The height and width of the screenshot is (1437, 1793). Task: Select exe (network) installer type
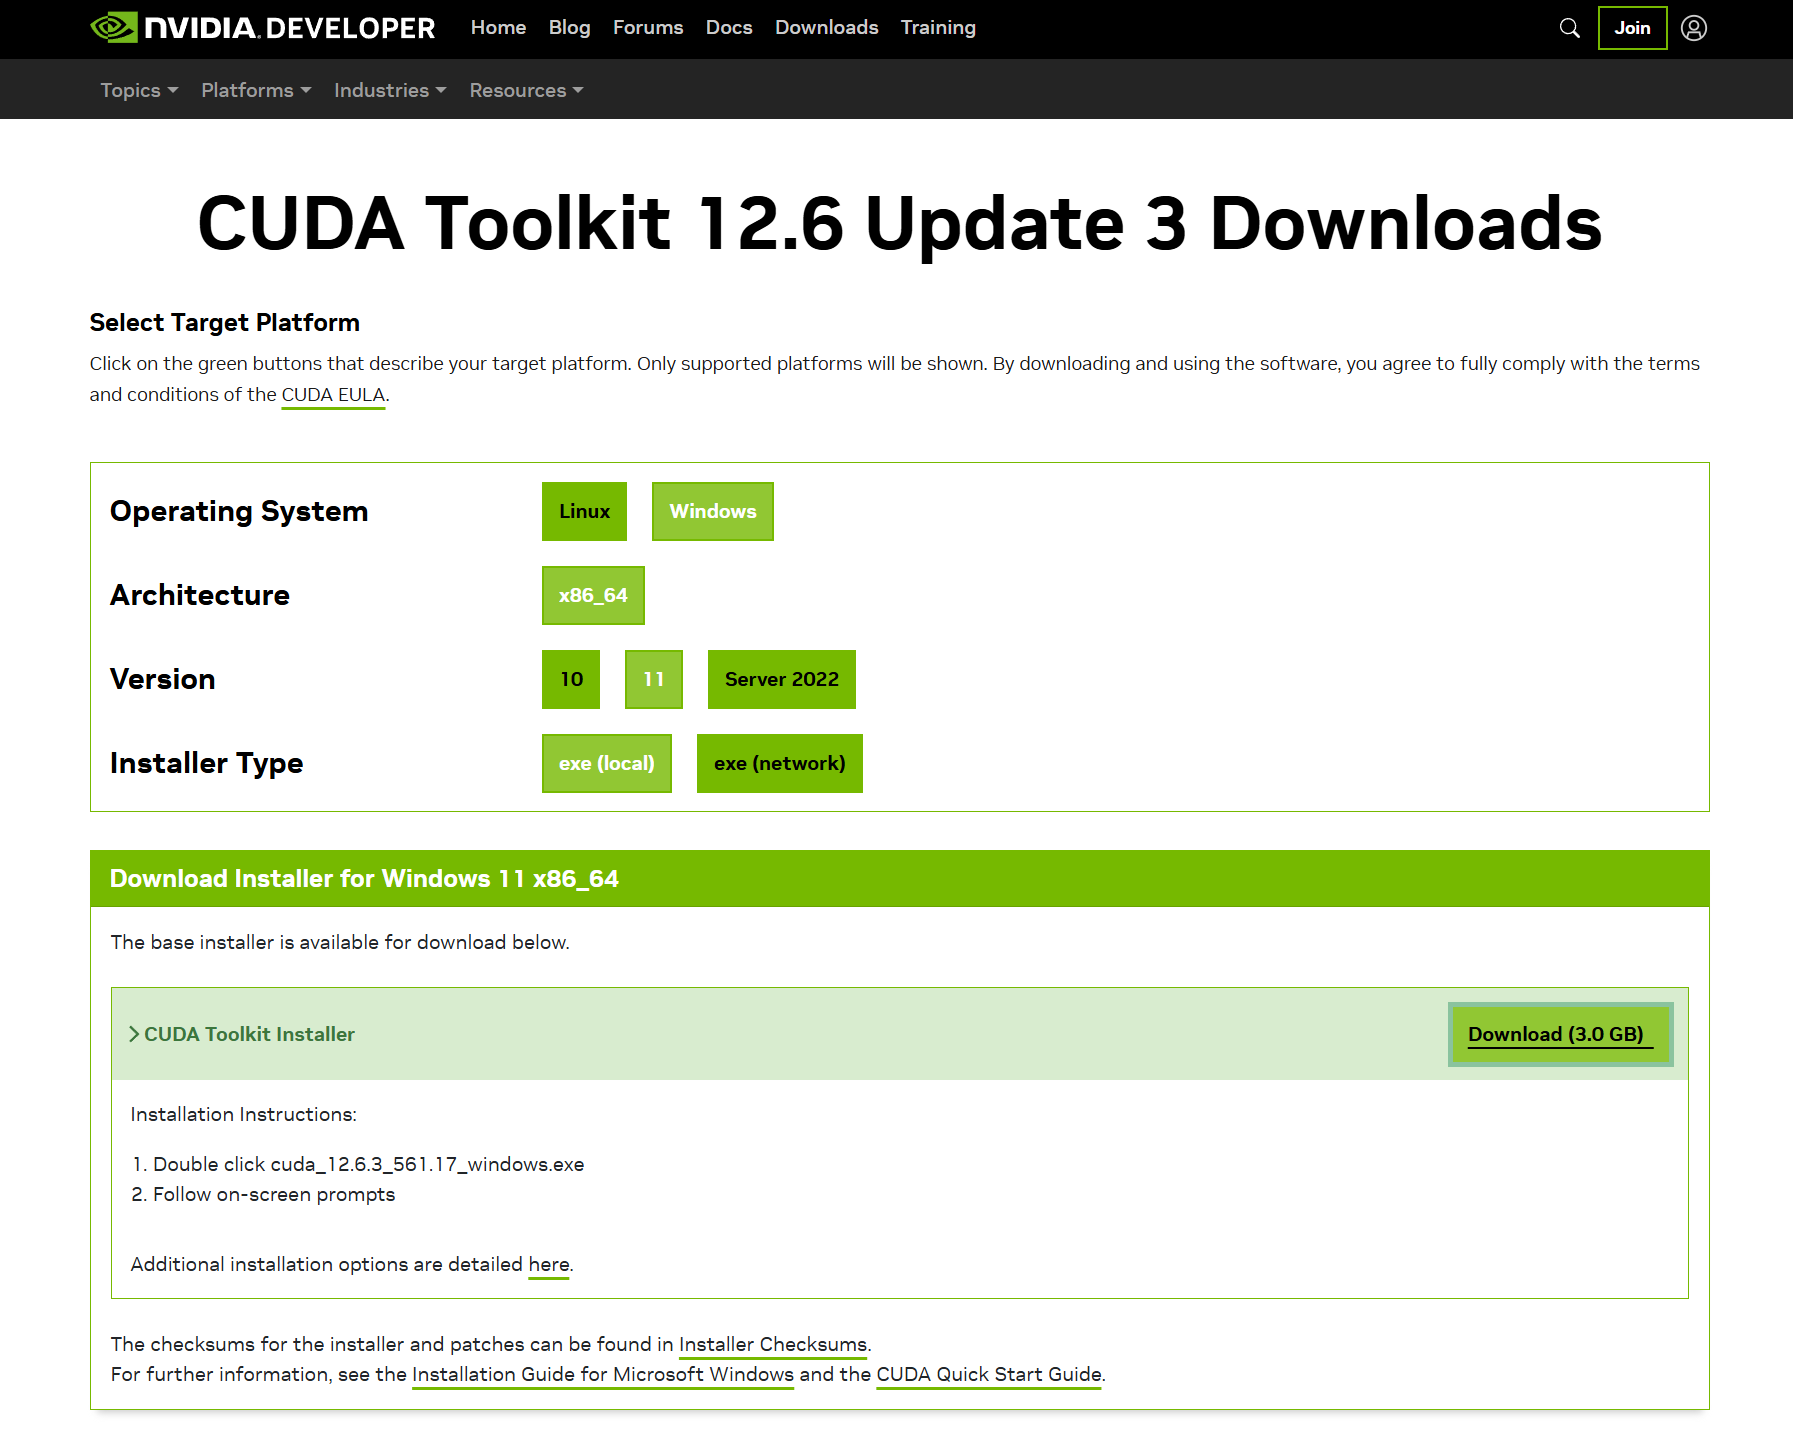[x=780, y=763]
